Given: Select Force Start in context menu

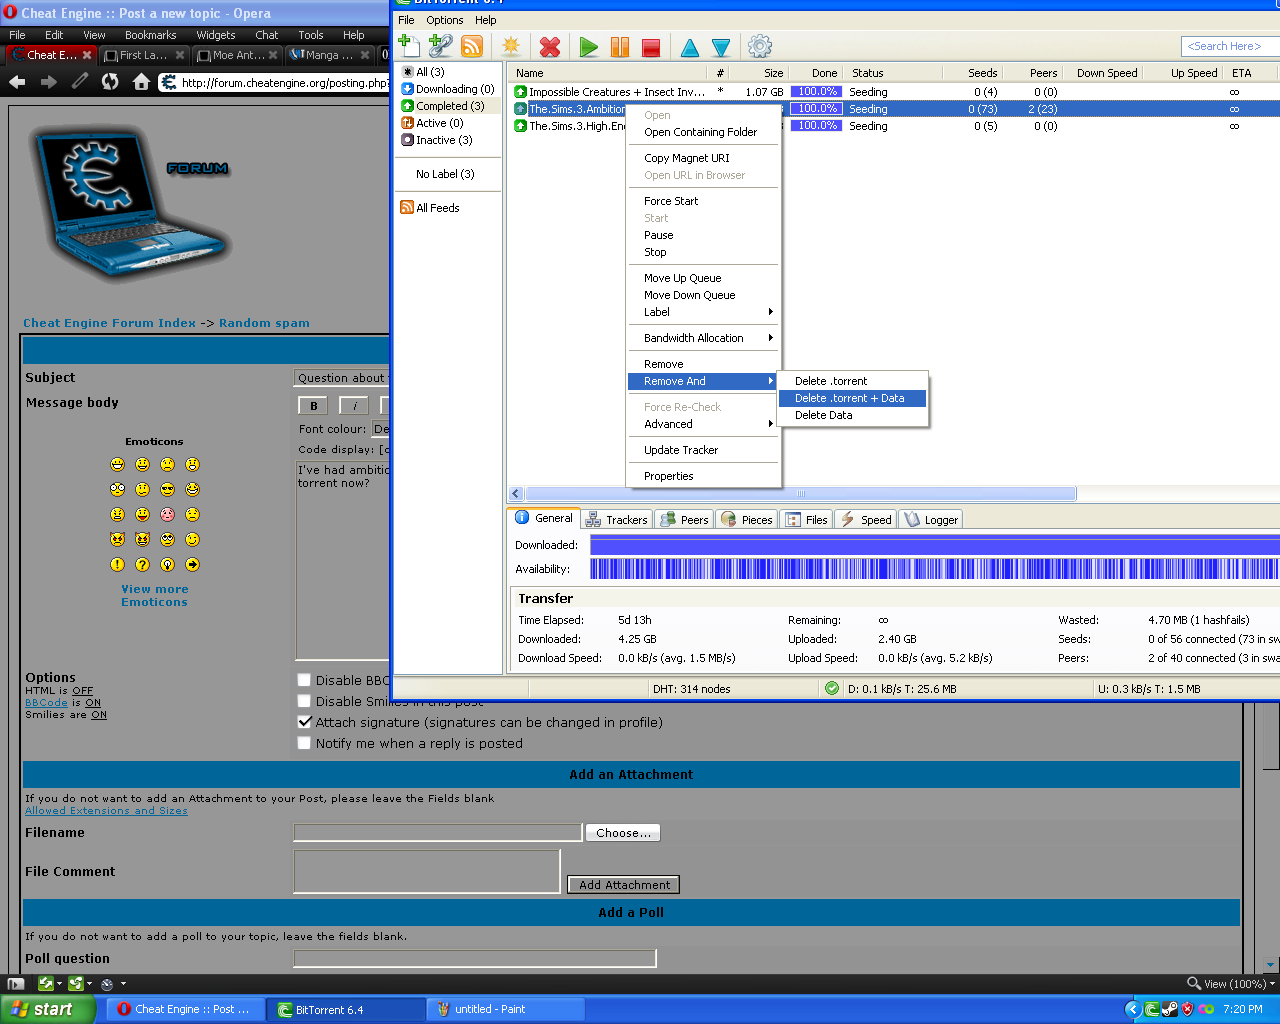Looking at the screenshot, I should (x=703, y=201).
